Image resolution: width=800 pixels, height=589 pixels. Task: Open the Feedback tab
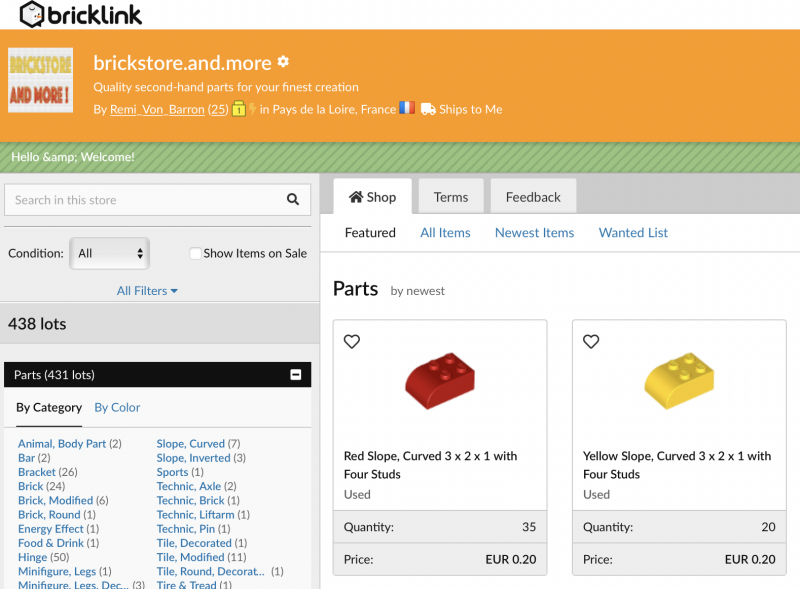533,197
